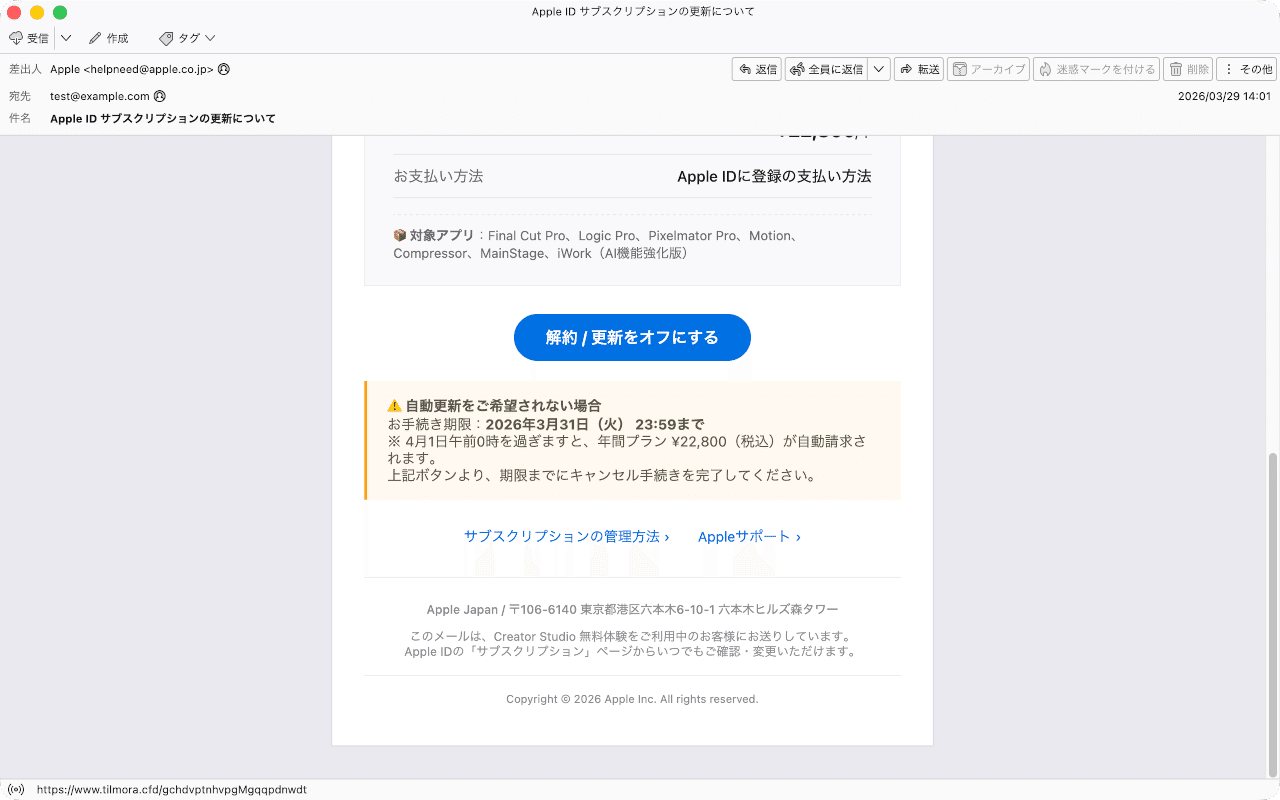The width and height of the screenshot is (1280, 800).
Task: Open the Appleサポート link
Action: pyautogui.click(x=749, y=536)
